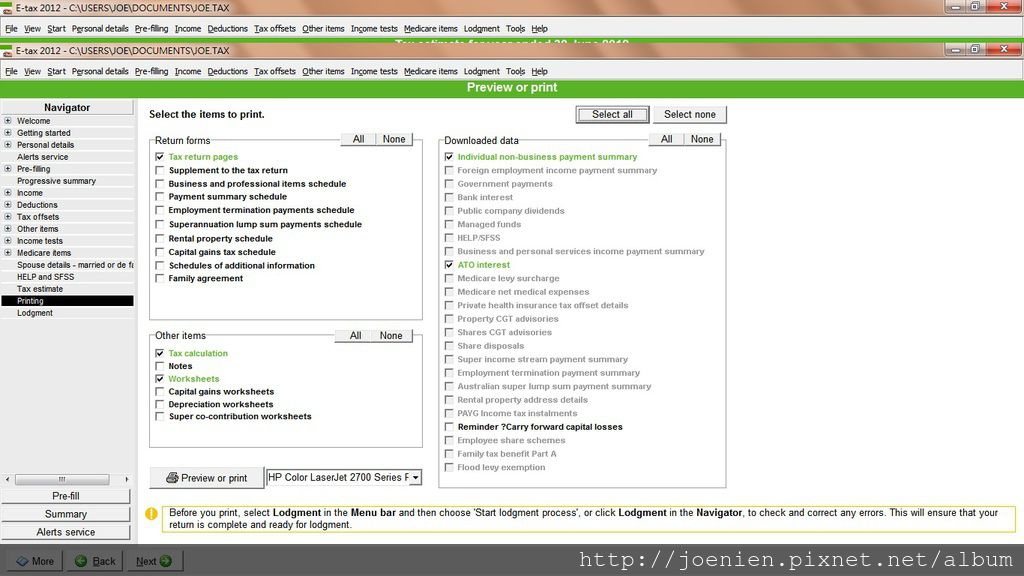Screen dimensions: 1024x576
Task: Click None in Other items group
Action: click(x=391, y=336)
